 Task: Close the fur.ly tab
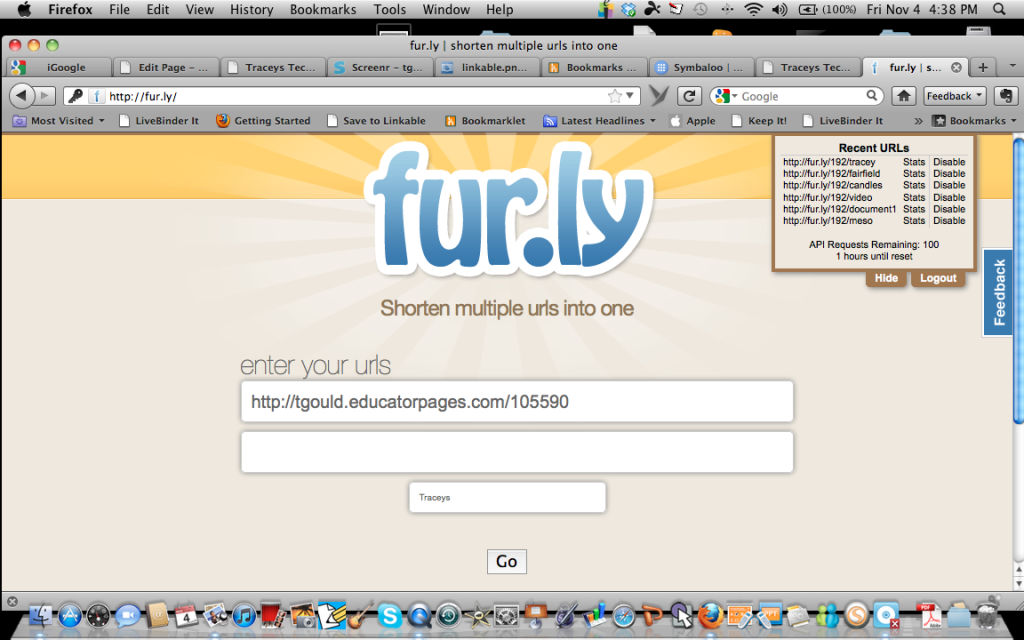955,67
